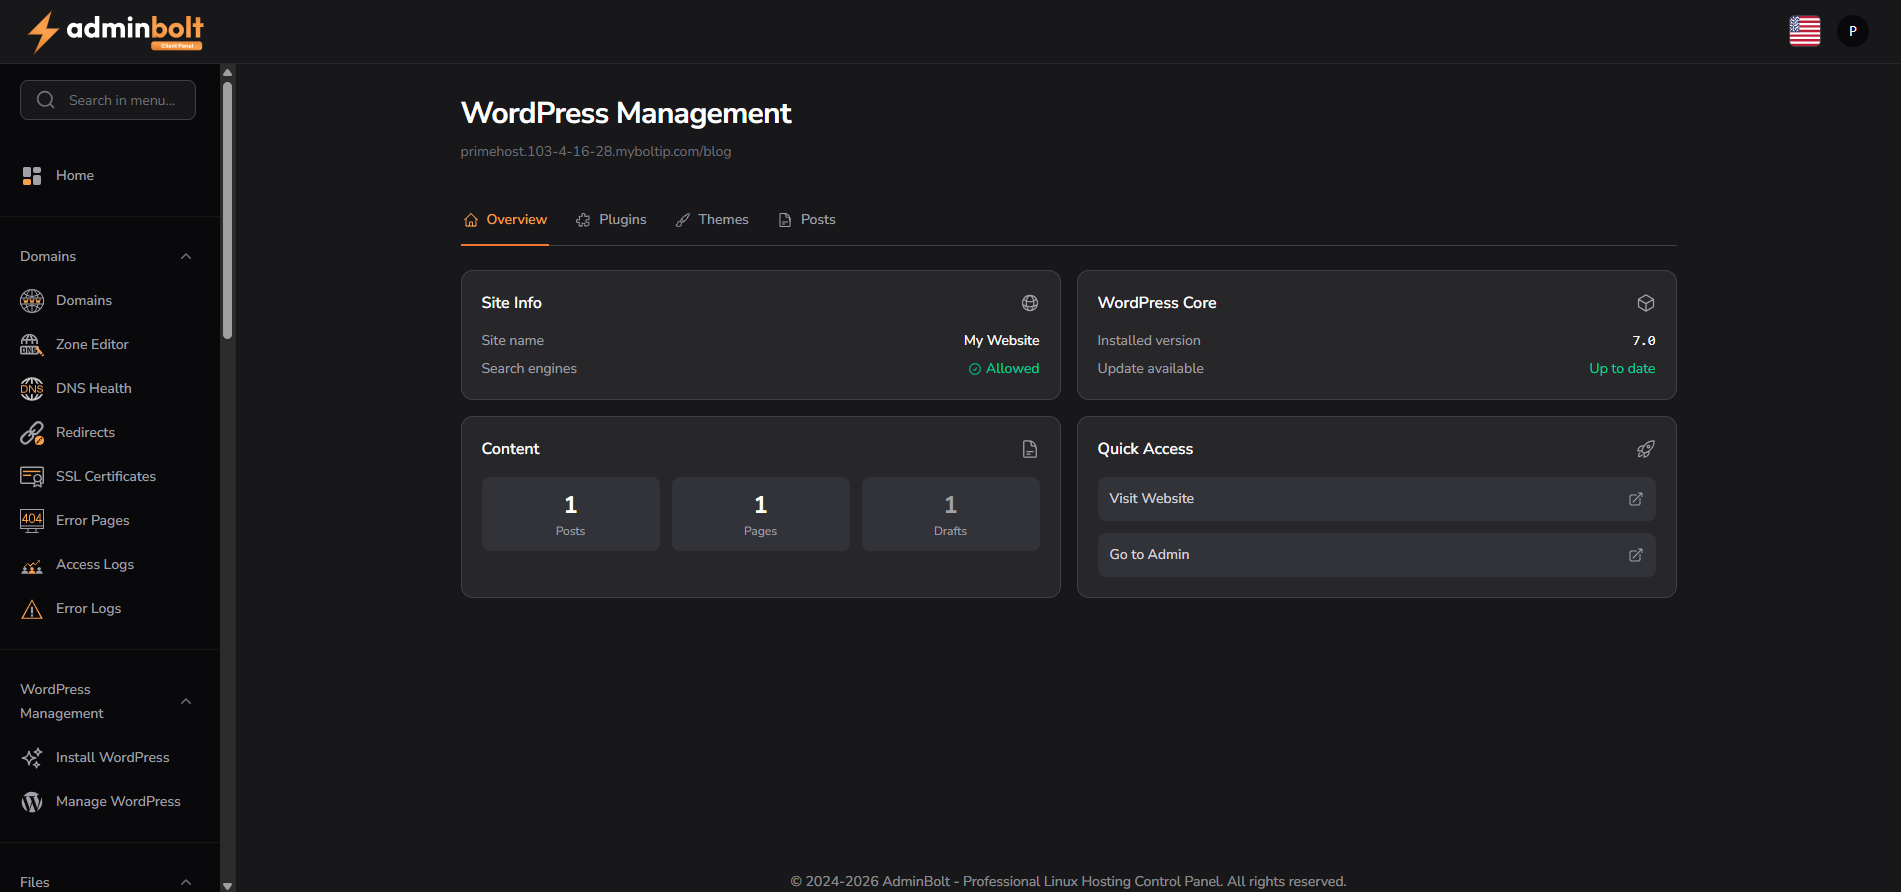Screen dimensions: 1901x892
Task: Click the AdminBolt copyright footer text
Action: [1068, 881]
